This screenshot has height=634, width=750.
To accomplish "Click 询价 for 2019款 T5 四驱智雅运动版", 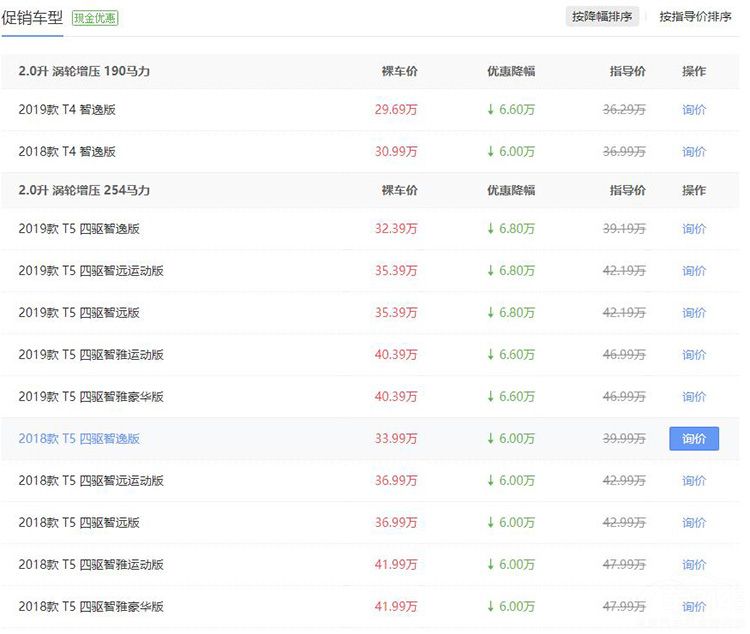I will coord(694,355).
